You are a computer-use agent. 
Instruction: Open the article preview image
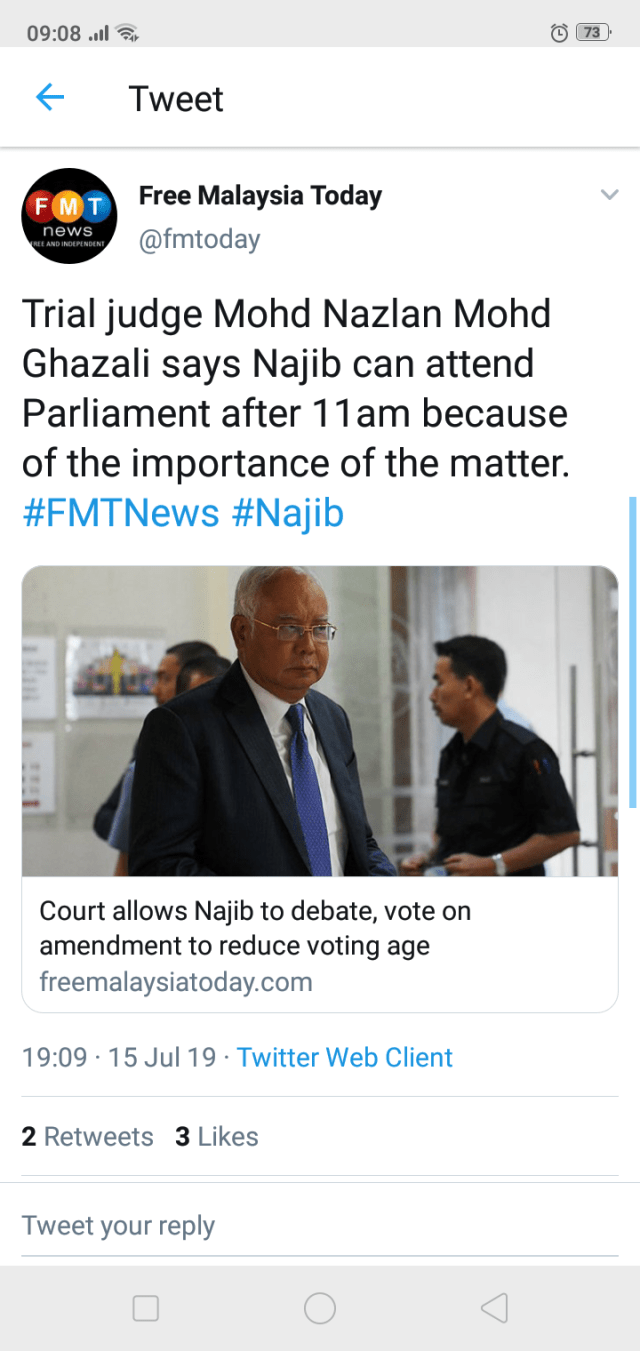pyautogui.click(x=320, y=720)
